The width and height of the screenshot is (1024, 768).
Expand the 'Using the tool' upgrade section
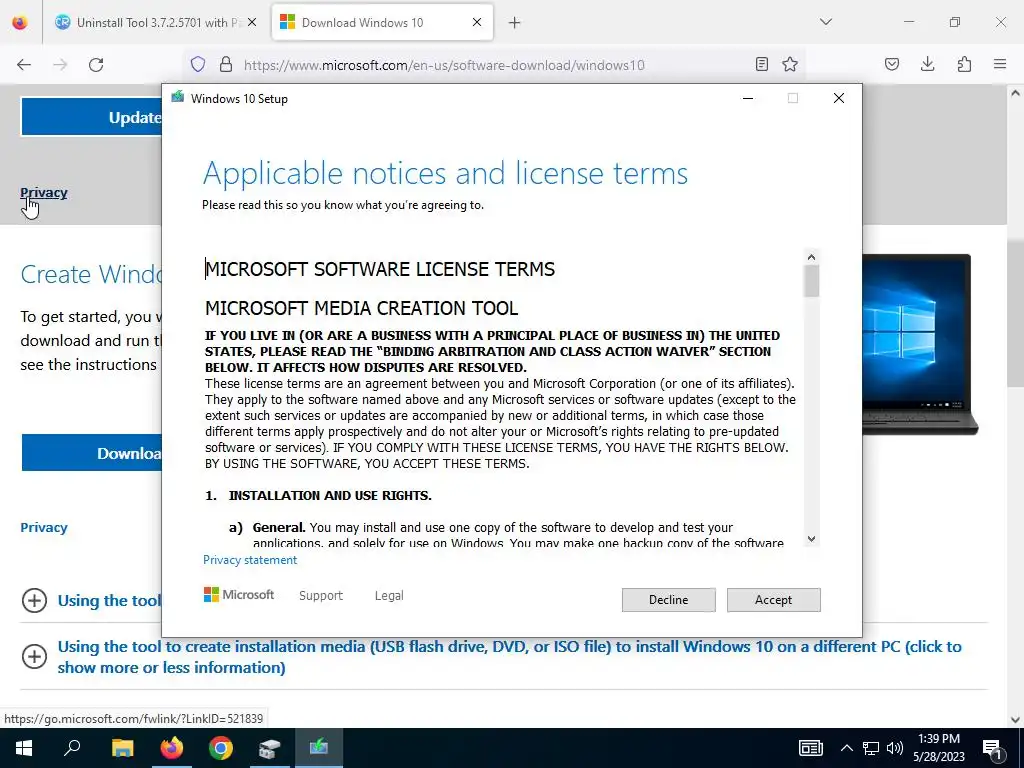(x=34, y=600)
